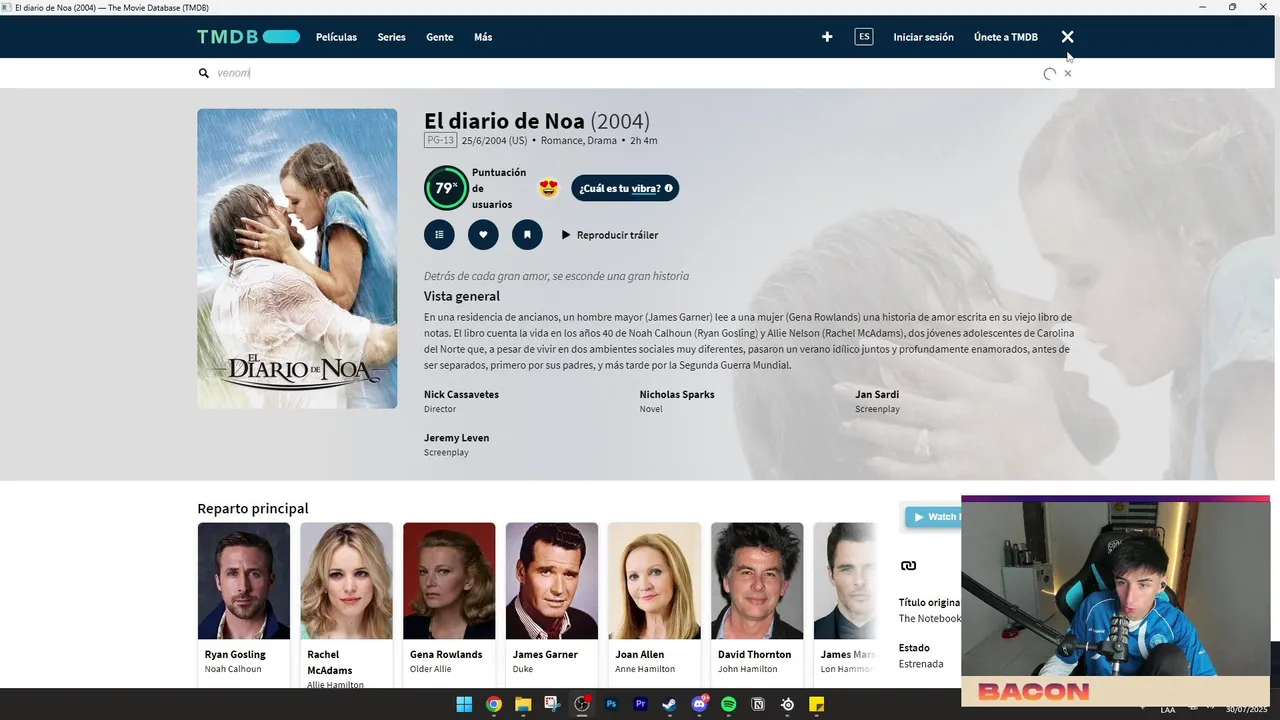1280x720 pixels.
Task: Open Discord from taskbar
Action: 699,704
